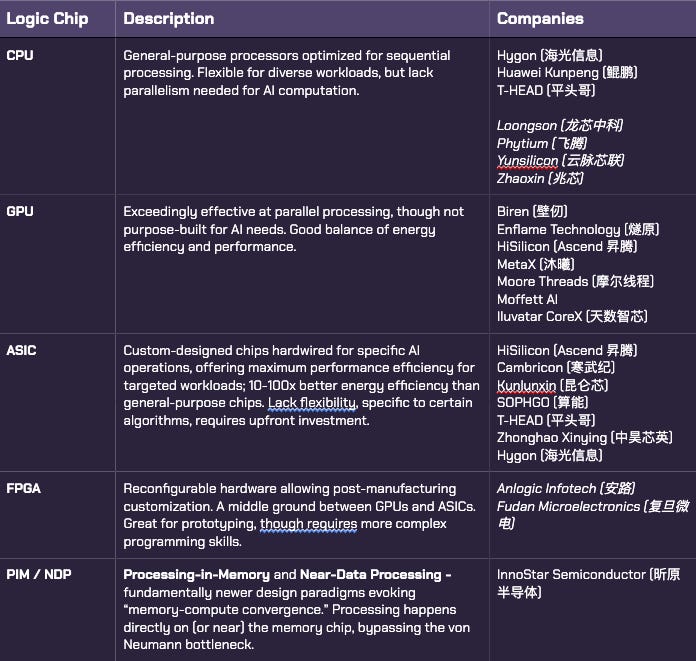696x661 pixels.
Task: Click 'Hygon' in the ASIC companies cell
Action: pos(550,455)
